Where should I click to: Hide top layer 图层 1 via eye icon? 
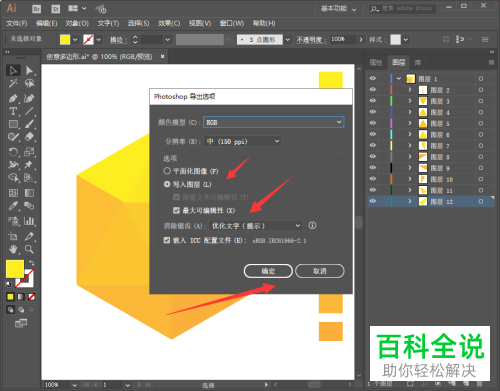tap(373, 78)
